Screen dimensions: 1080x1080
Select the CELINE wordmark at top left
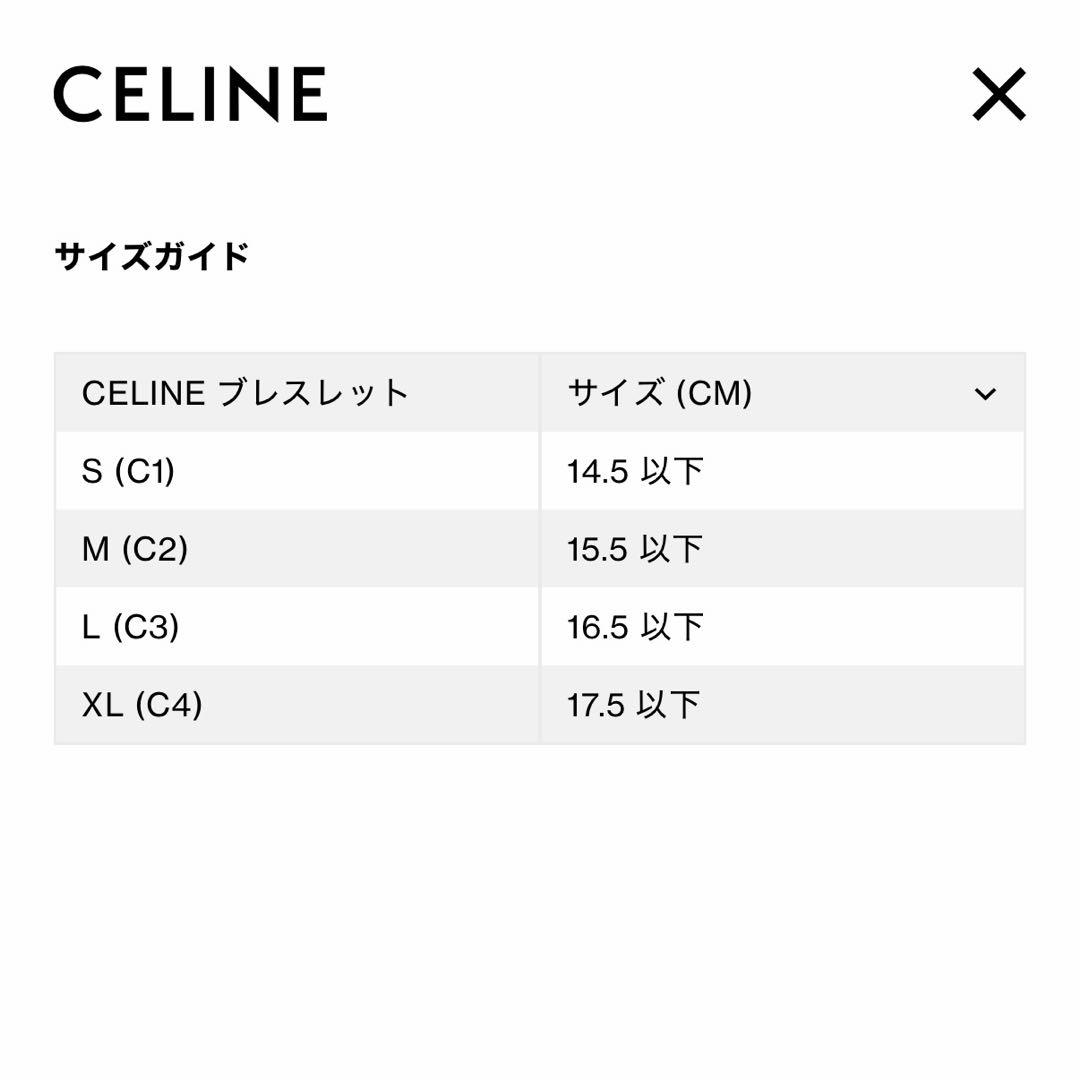pos(190,95)
